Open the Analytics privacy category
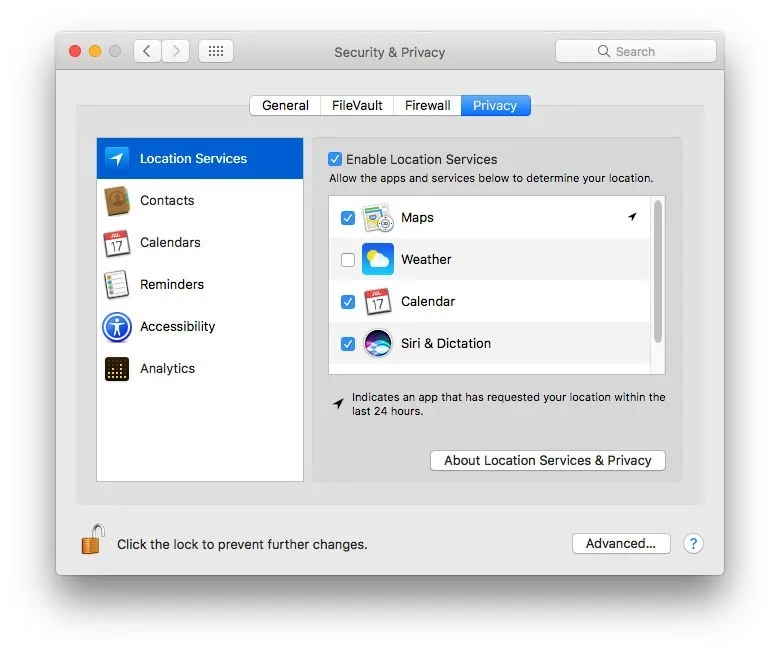The width and height of the screenshot is (780, 655). (x=167, y=369)
